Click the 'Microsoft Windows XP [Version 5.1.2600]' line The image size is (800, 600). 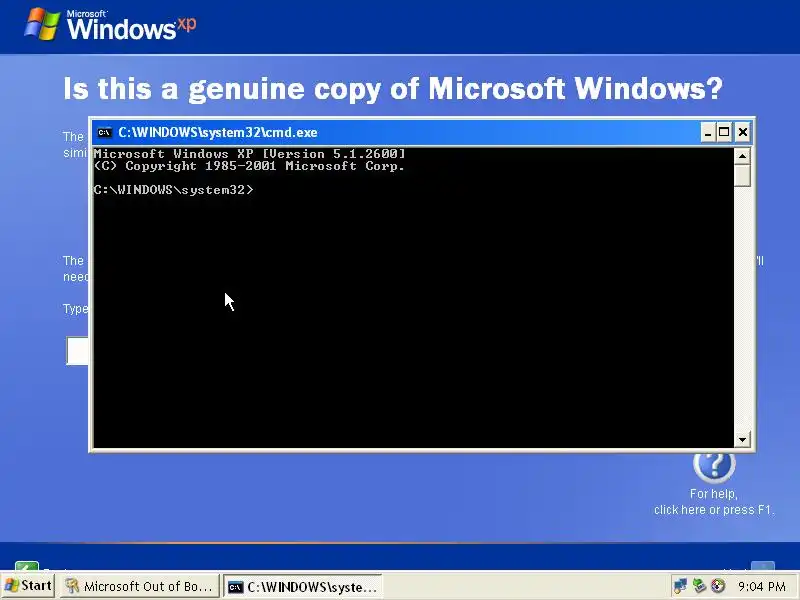(249, 154)
